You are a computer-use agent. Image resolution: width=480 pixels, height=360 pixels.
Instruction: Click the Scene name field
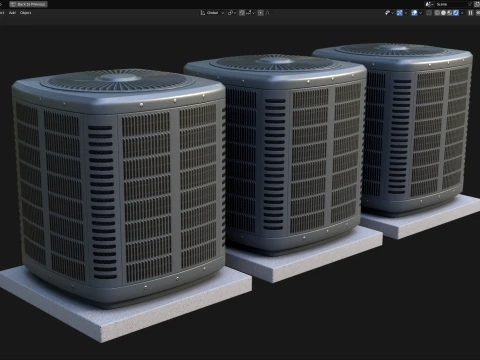pyautogui.click(x=451, y=4)
